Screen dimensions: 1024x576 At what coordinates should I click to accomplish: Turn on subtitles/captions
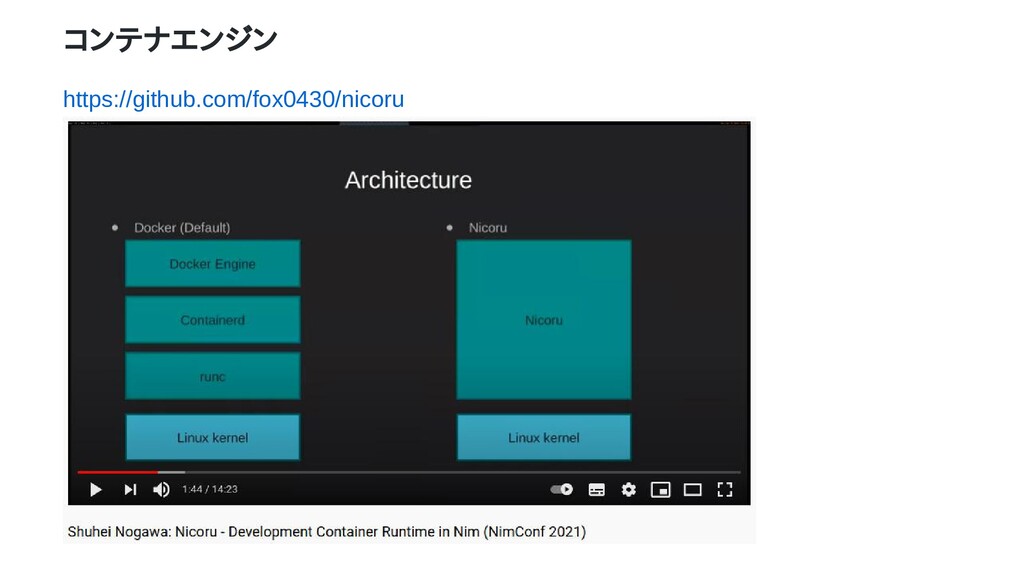[x=596, y=490]
